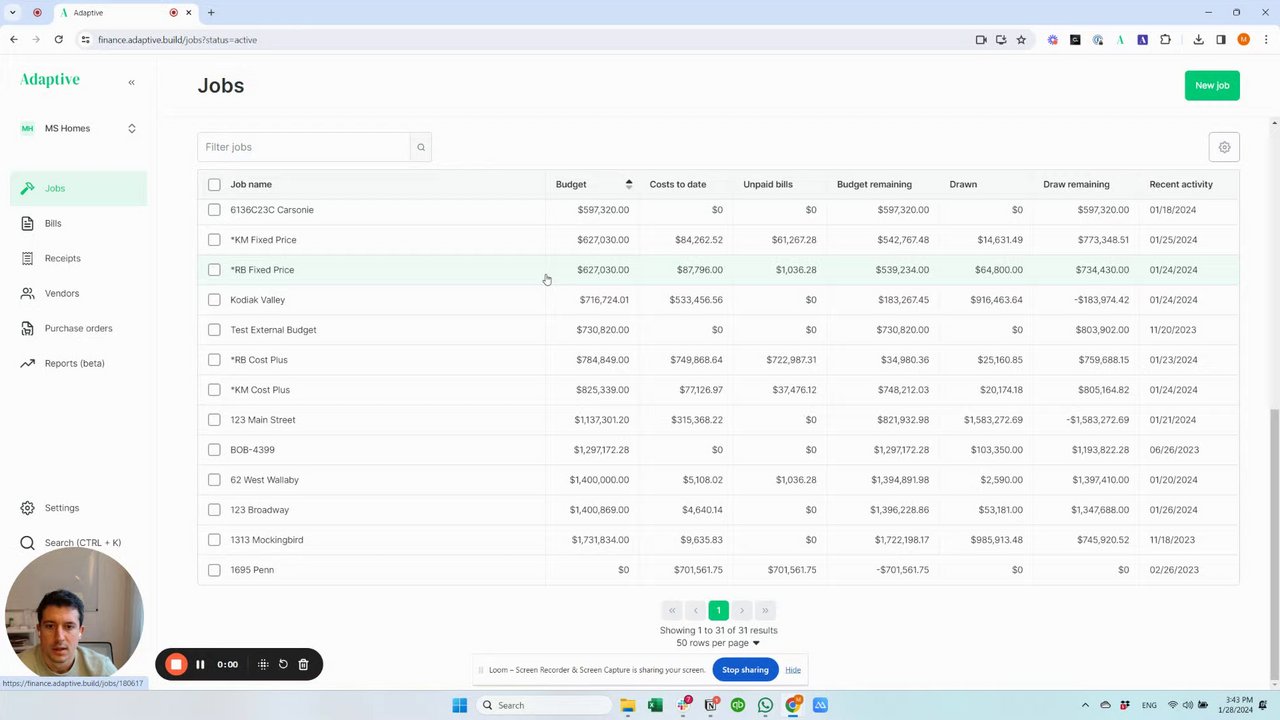Go to next results page
1280x720 pixels.
pos(741,610)
